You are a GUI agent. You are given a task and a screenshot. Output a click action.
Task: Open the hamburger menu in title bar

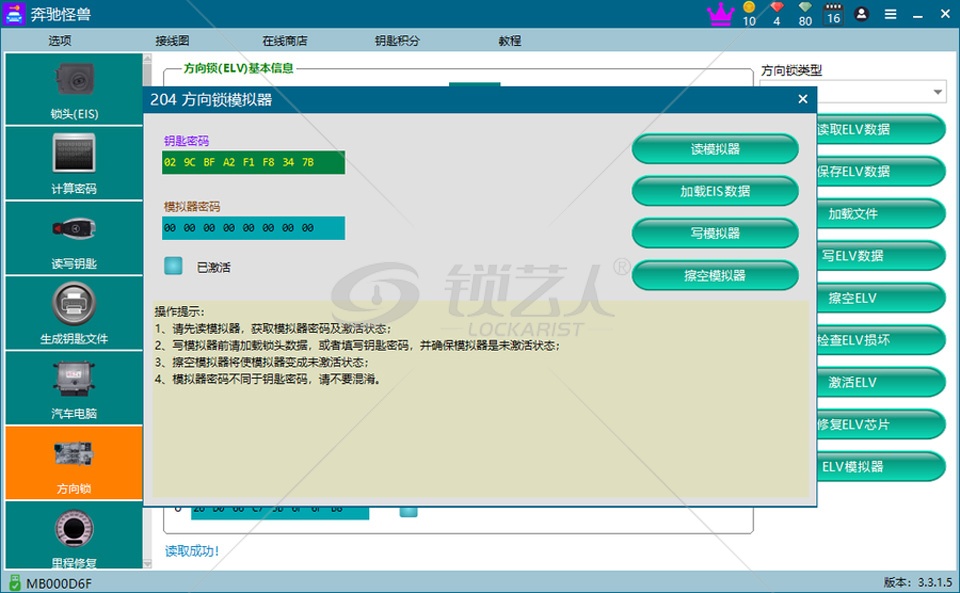[x=891, y=14]
